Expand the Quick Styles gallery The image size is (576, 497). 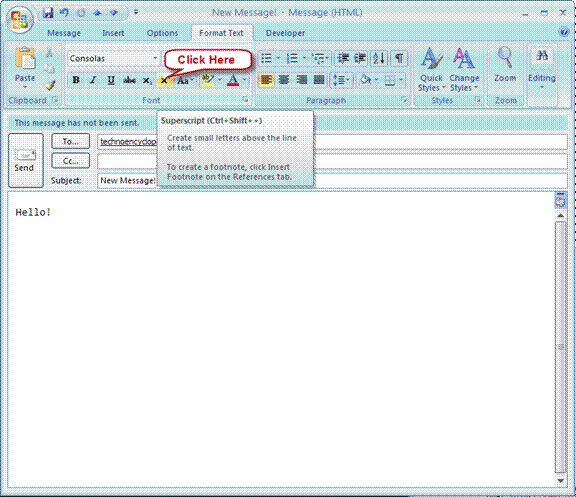[431, 70]
